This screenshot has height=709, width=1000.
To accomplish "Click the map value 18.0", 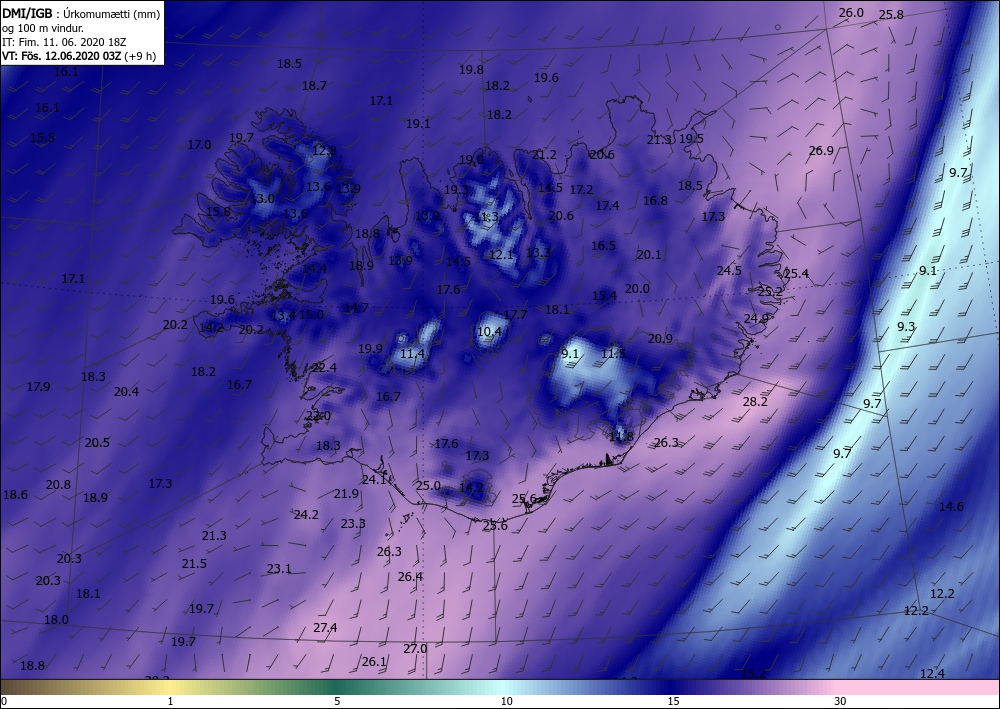I will tap(56, 620).
